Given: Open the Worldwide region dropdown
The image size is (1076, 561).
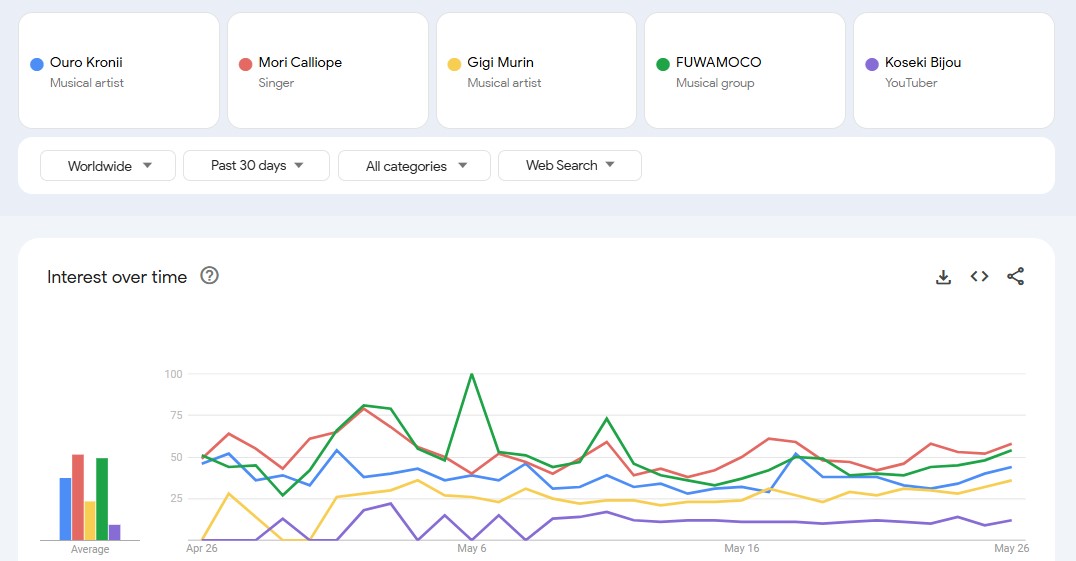Looking at the screenshot, I should (108, 166).
